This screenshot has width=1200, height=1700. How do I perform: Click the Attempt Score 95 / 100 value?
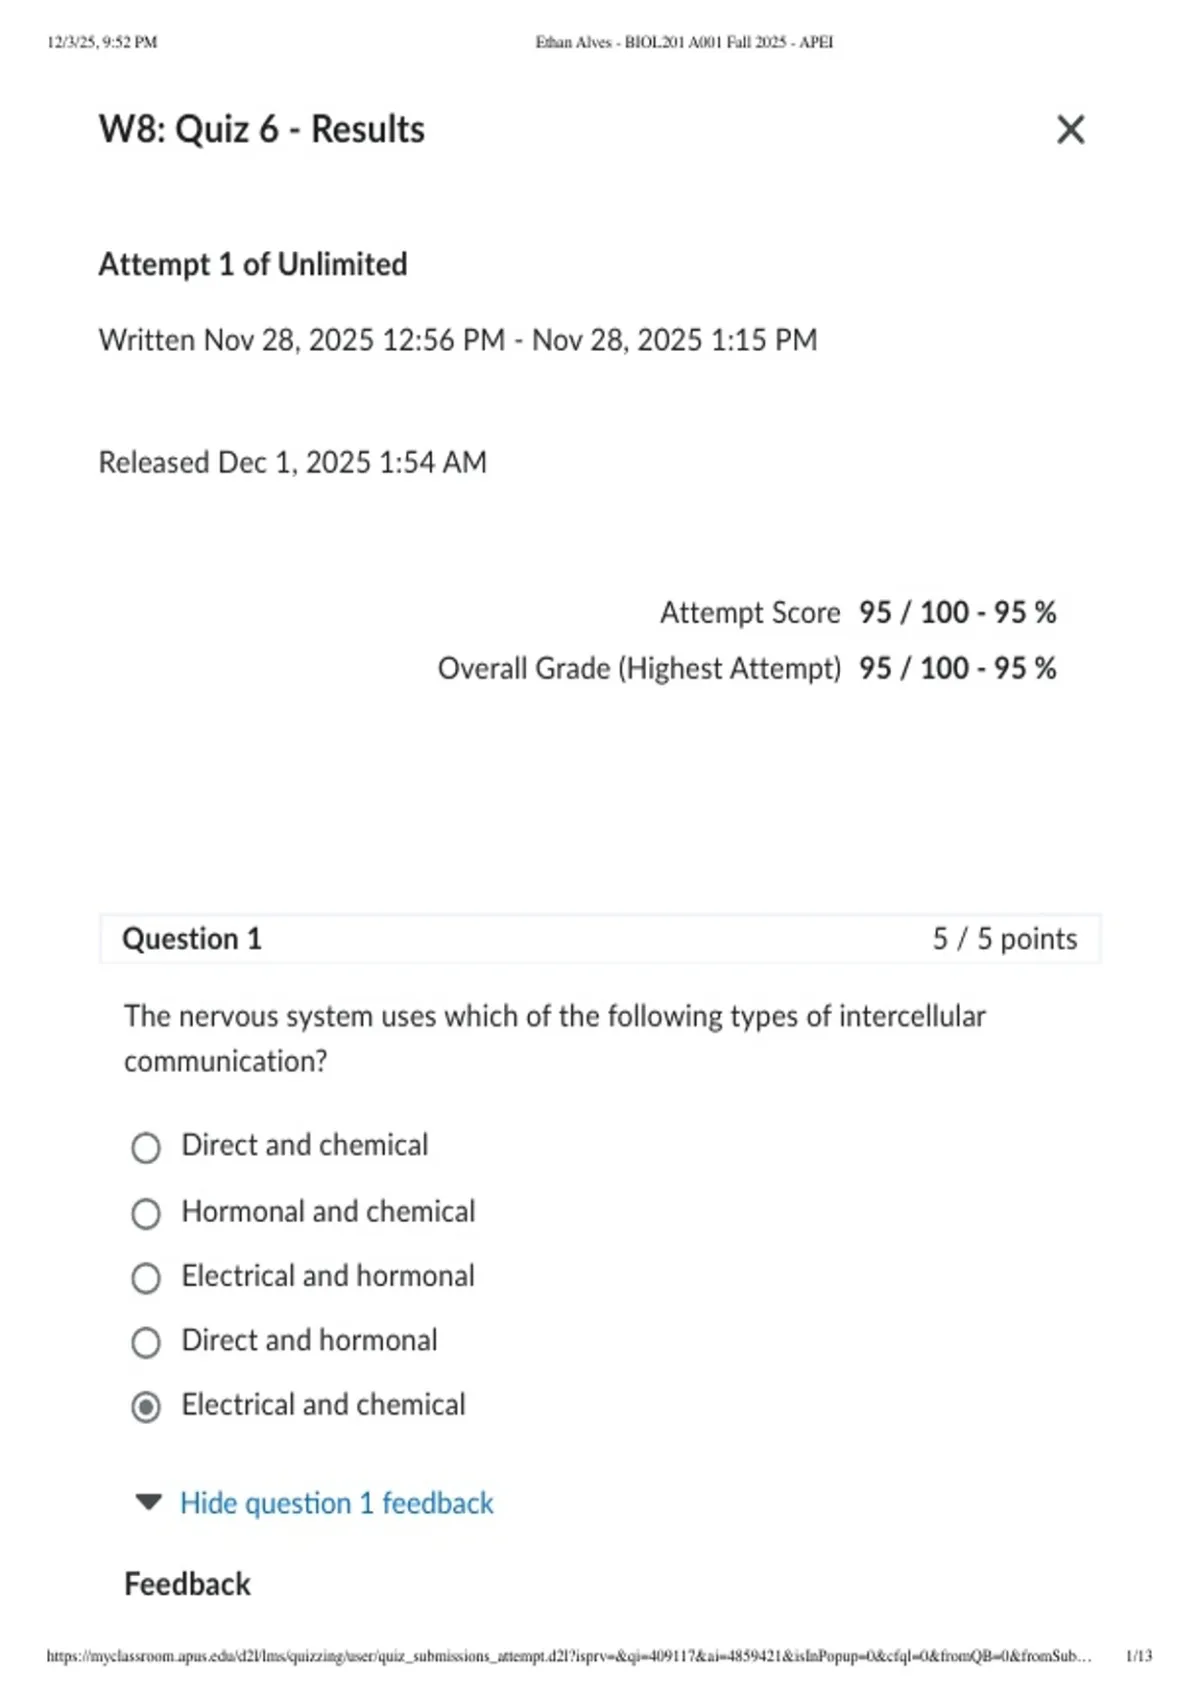pos(957,612)
